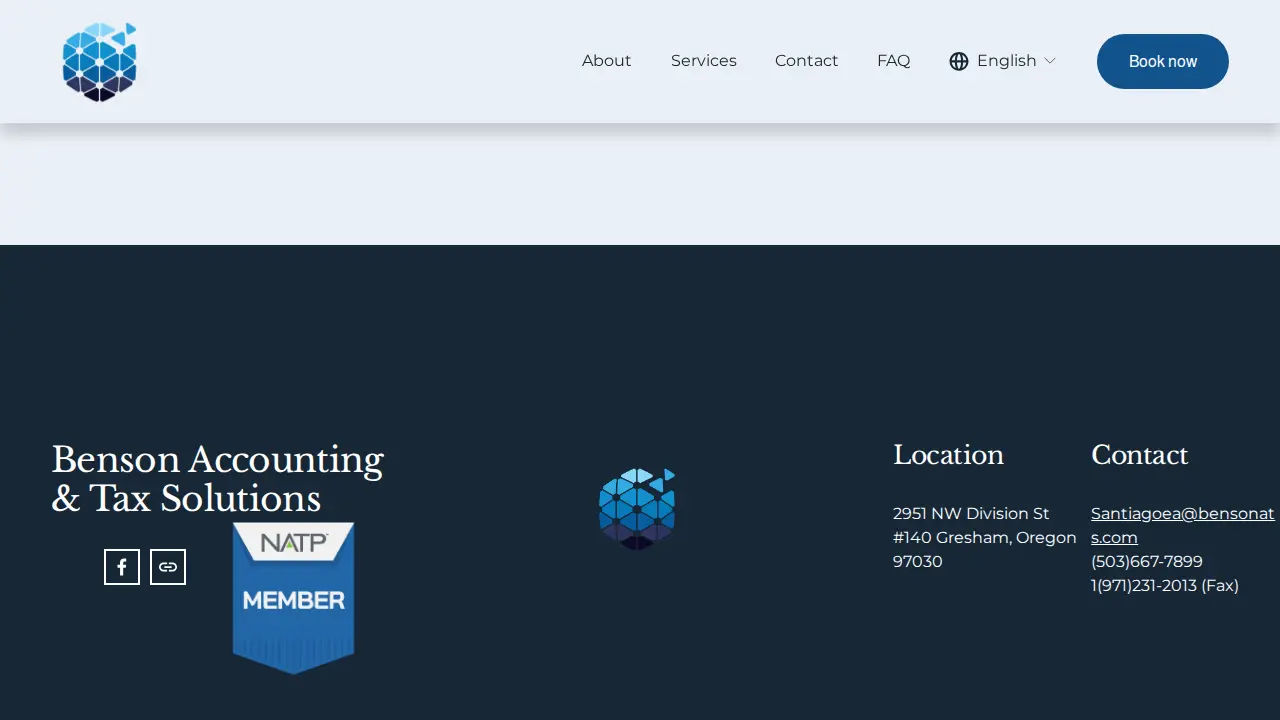Viewport: 1280px width, 720px height.
Task: Open the Santiagoea email address link
Action: coord(1183,525)
